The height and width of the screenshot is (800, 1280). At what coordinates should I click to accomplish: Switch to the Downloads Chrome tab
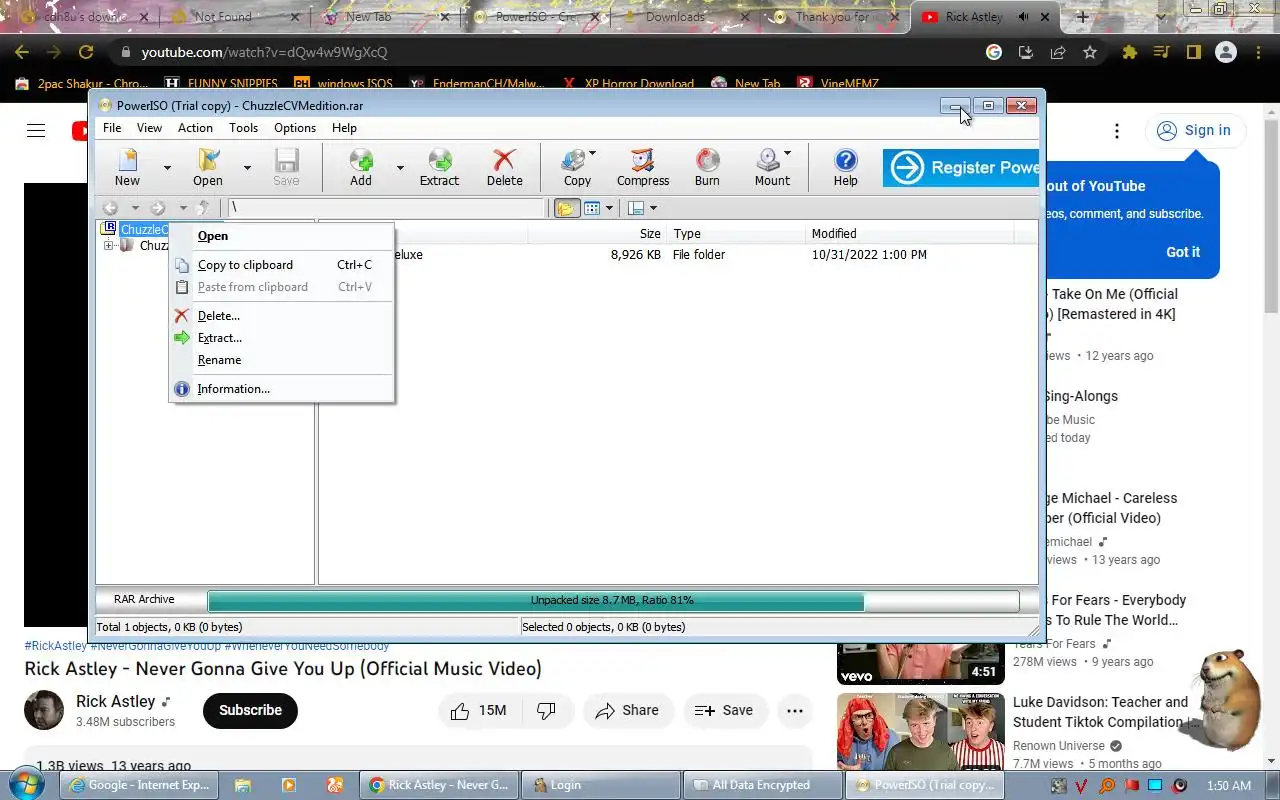[675, 17]
